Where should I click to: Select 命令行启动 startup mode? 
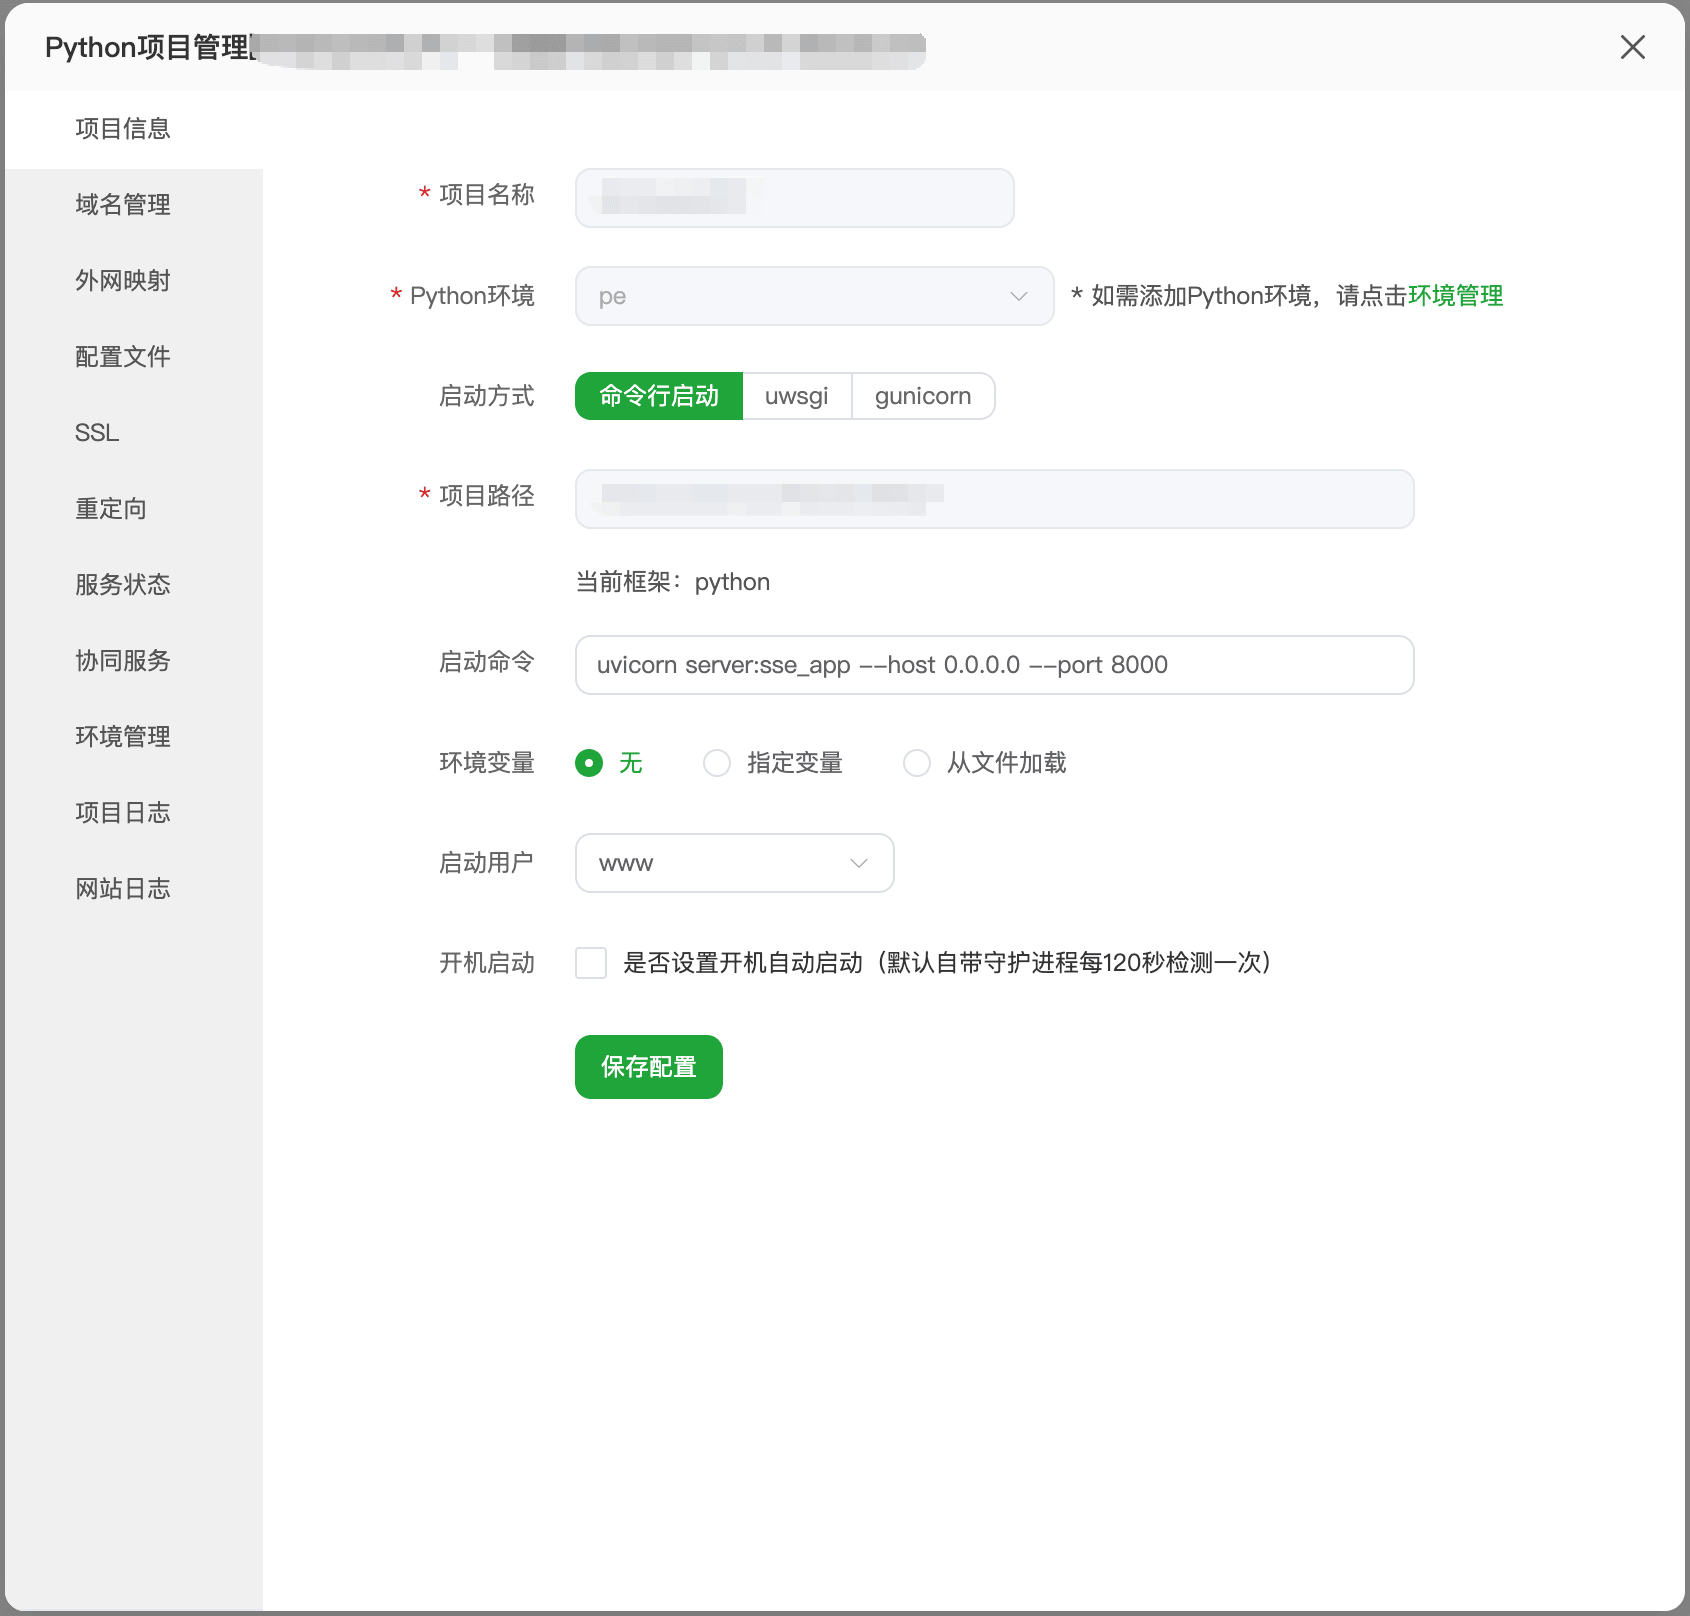(x=658, y=396)
